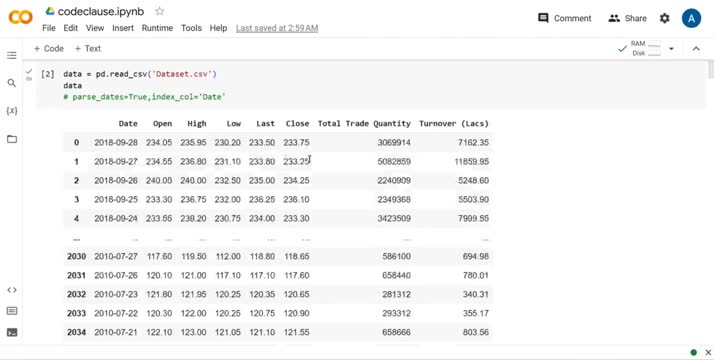Click the user account avatar

tap(691, 18)
